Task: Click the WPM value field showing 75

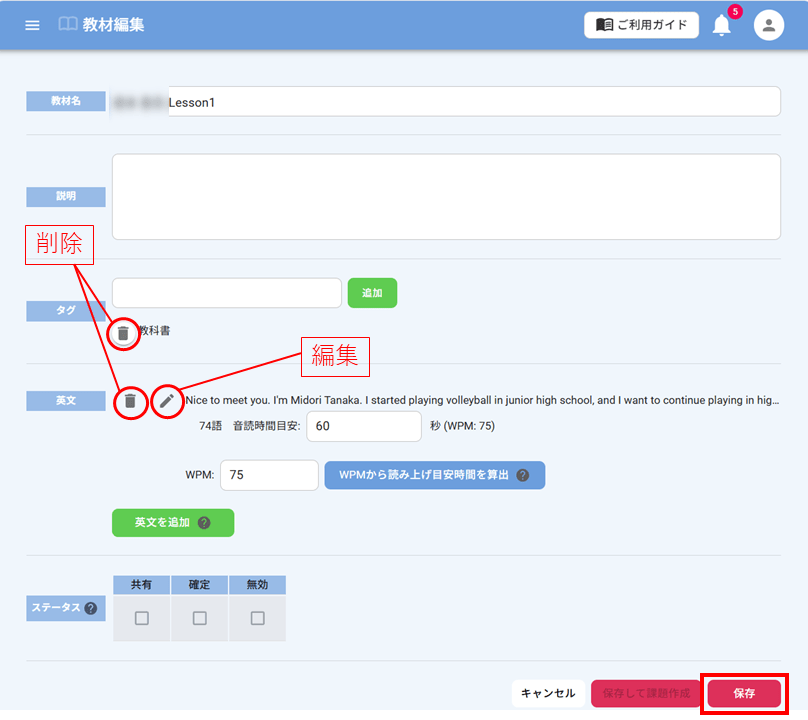Action: (x=268, y=475)
